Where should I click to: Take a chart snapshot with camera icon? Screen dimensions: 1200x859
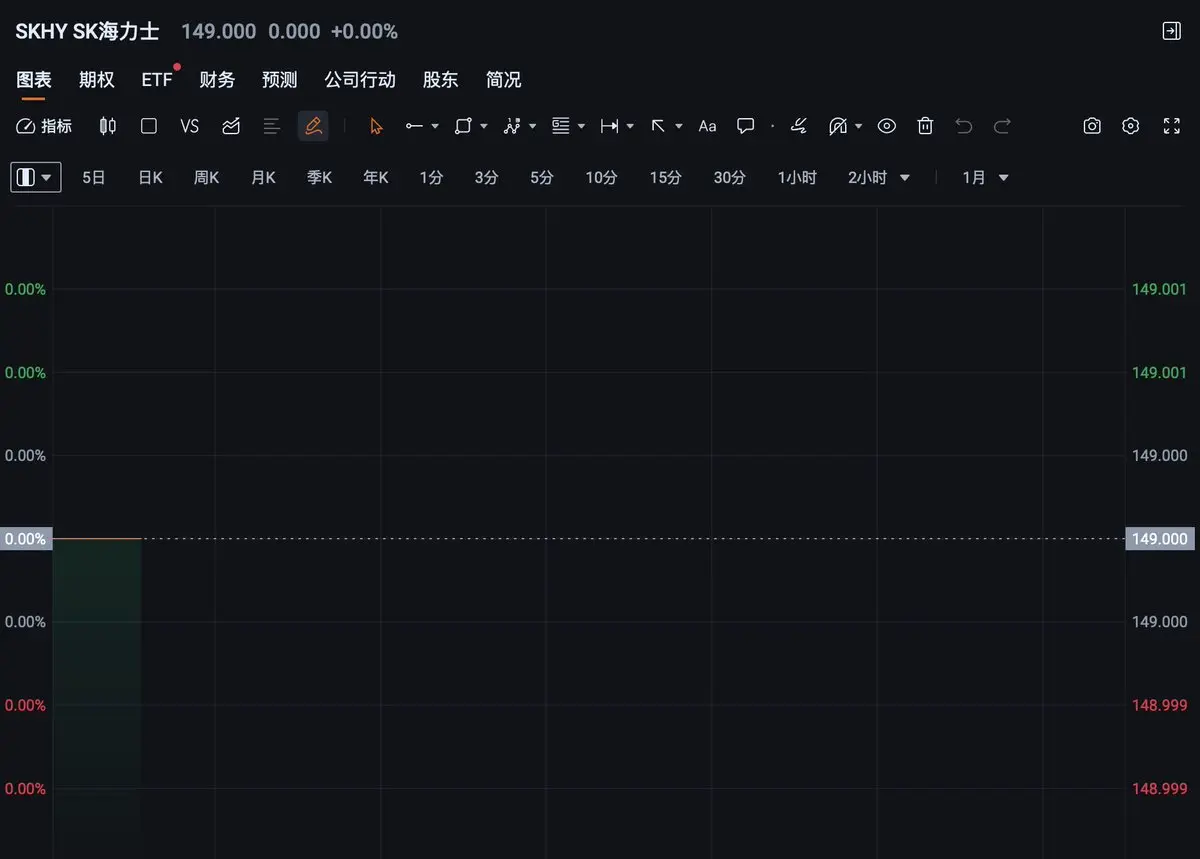1092,126
